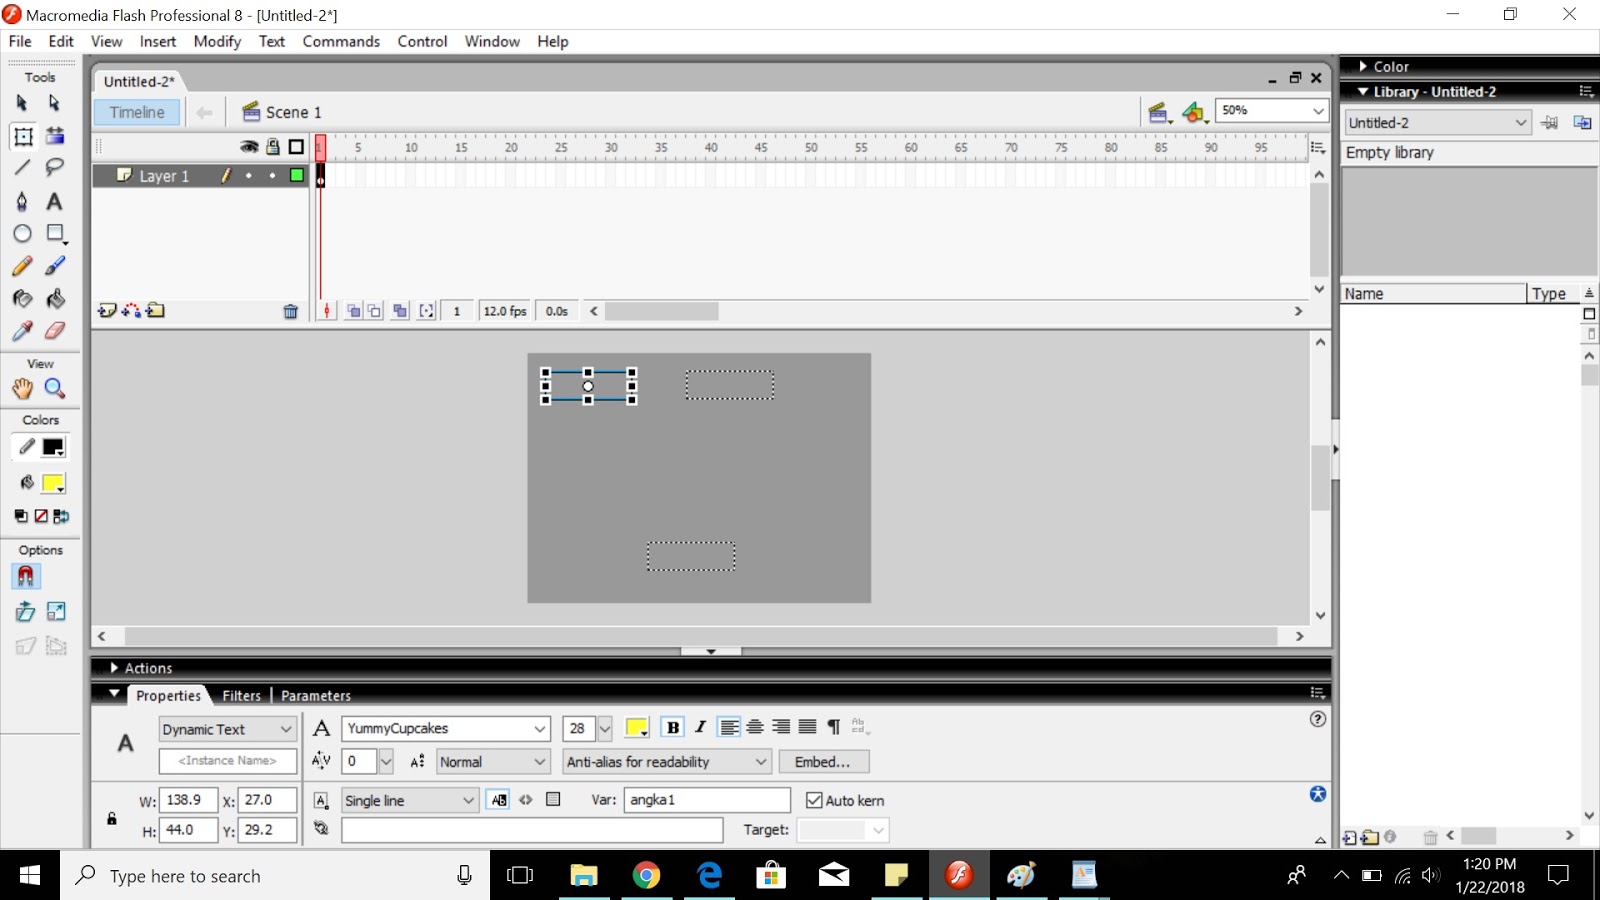
Task: Switch to the Filters tab
Action: click(x=241, y=695)
